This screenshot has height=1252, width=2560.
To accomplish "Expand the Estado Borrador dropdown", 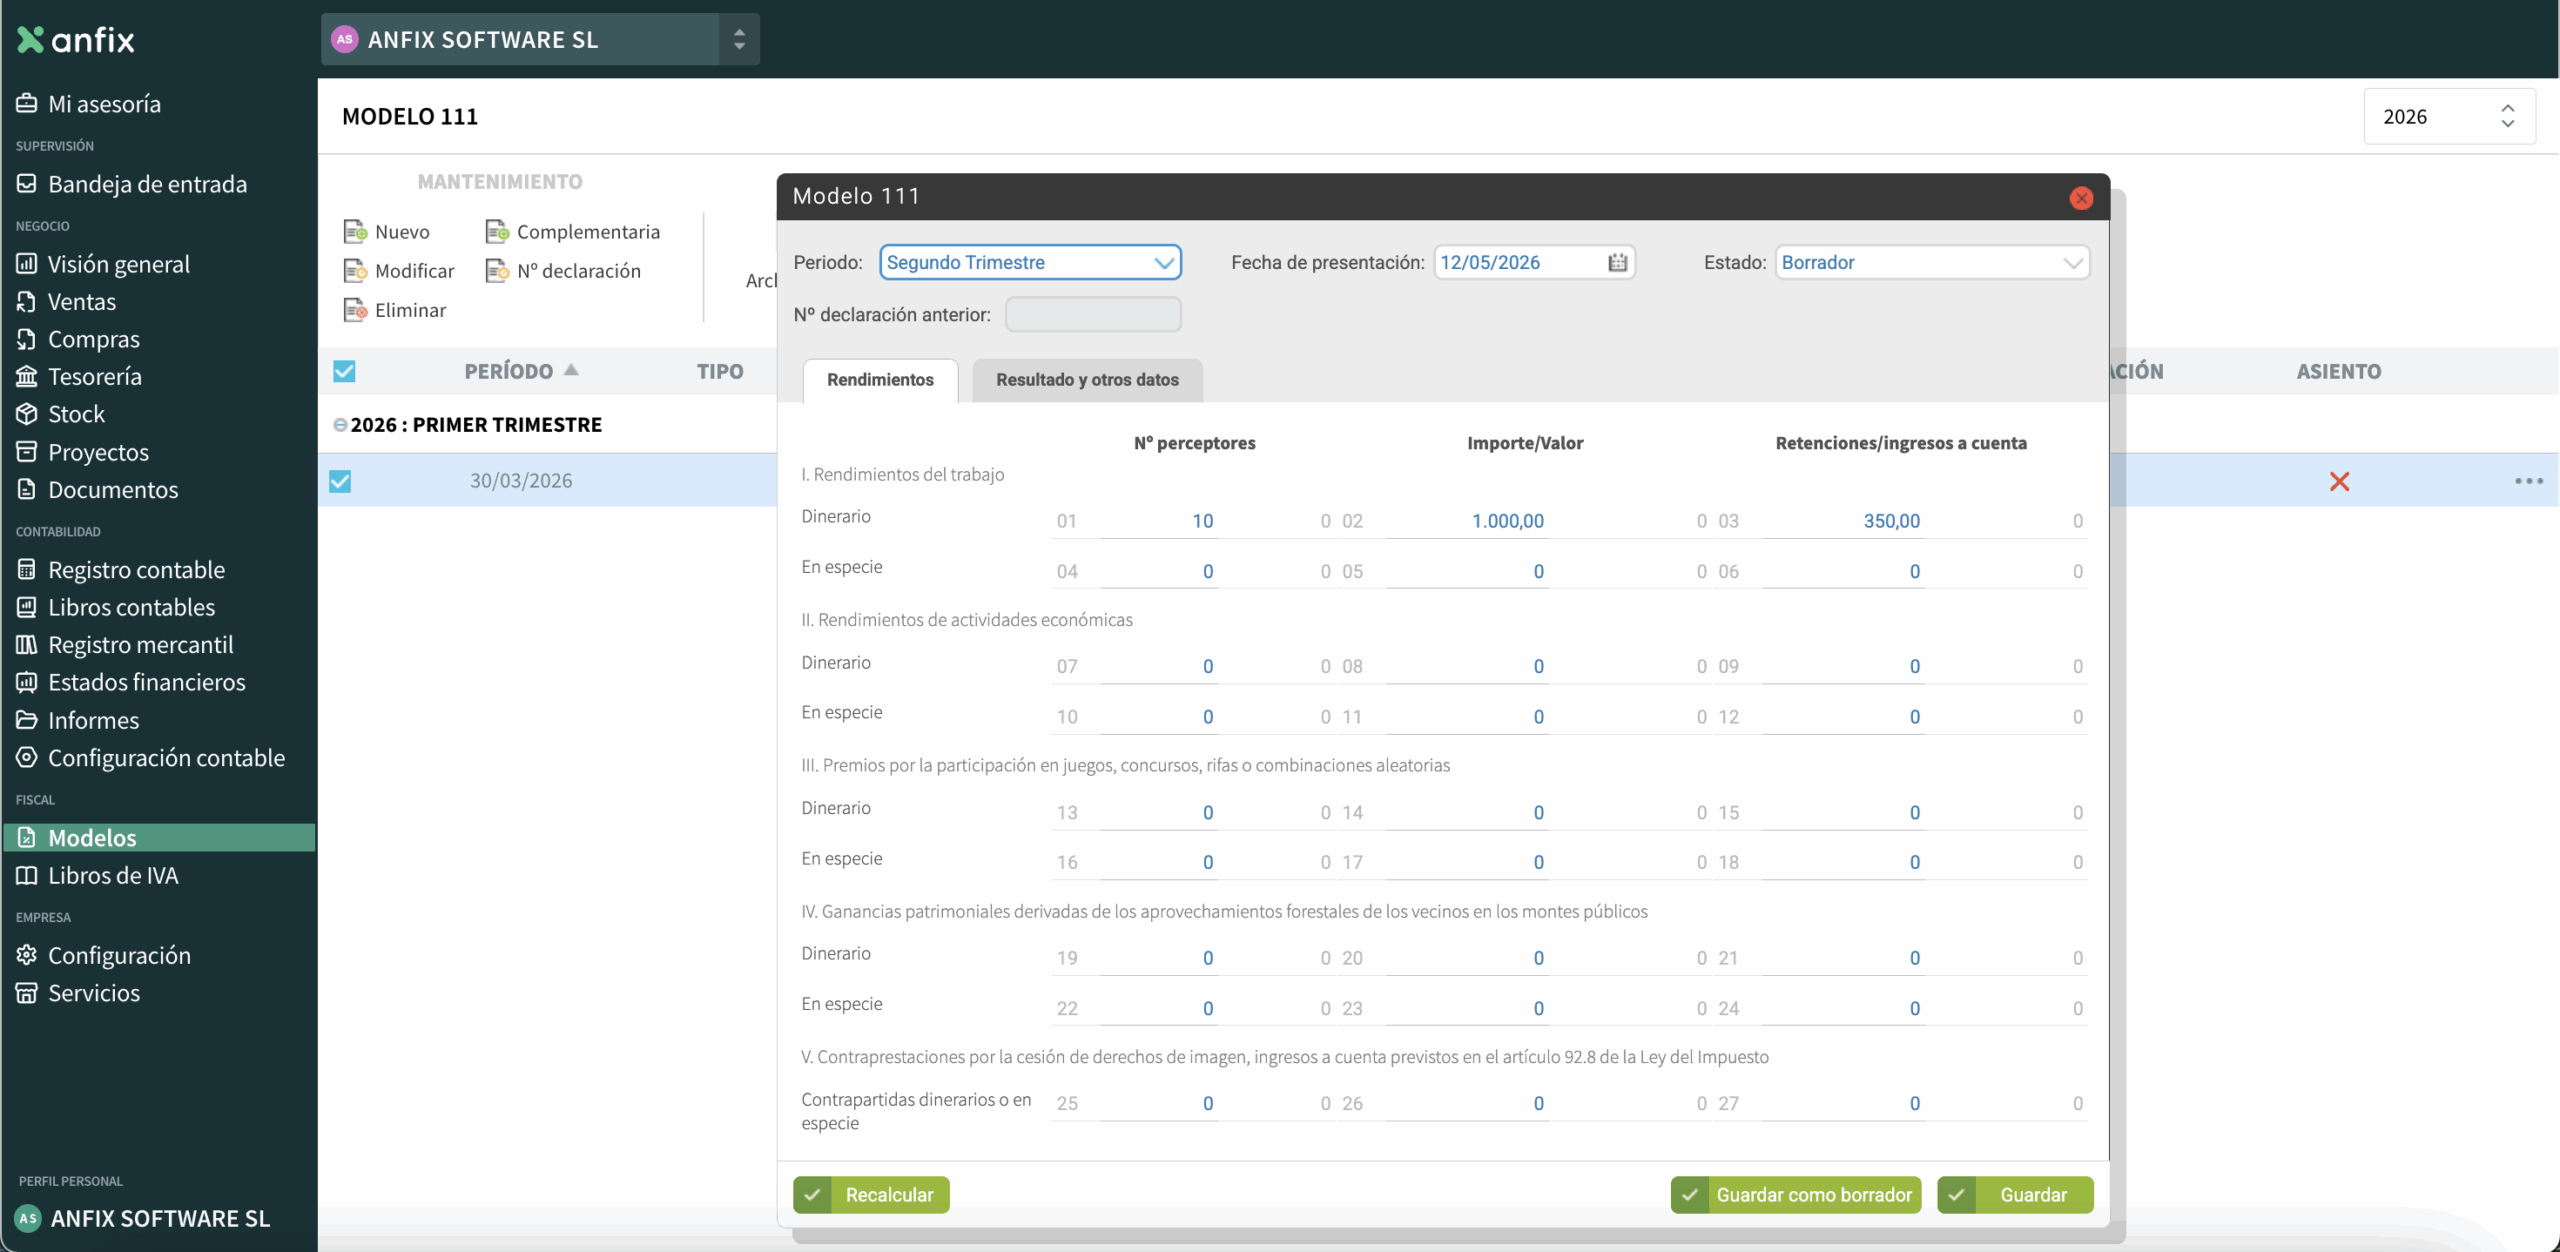I will (x=1931, y=263).
